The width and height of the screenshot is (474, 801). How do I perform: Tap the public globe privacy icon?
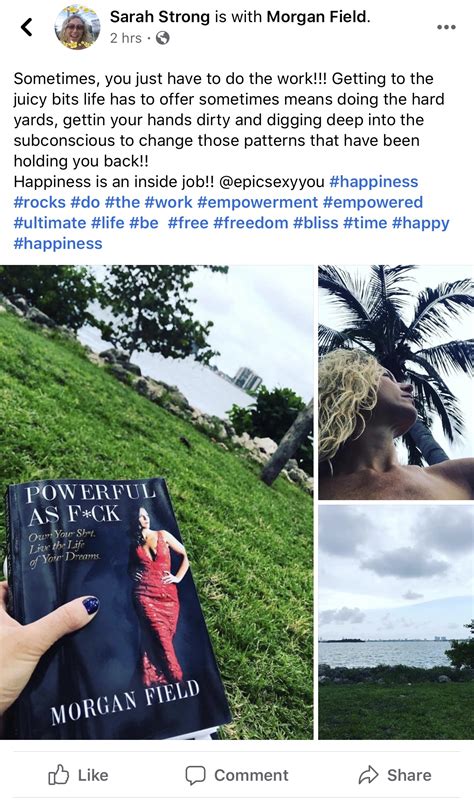coord(162,38)
